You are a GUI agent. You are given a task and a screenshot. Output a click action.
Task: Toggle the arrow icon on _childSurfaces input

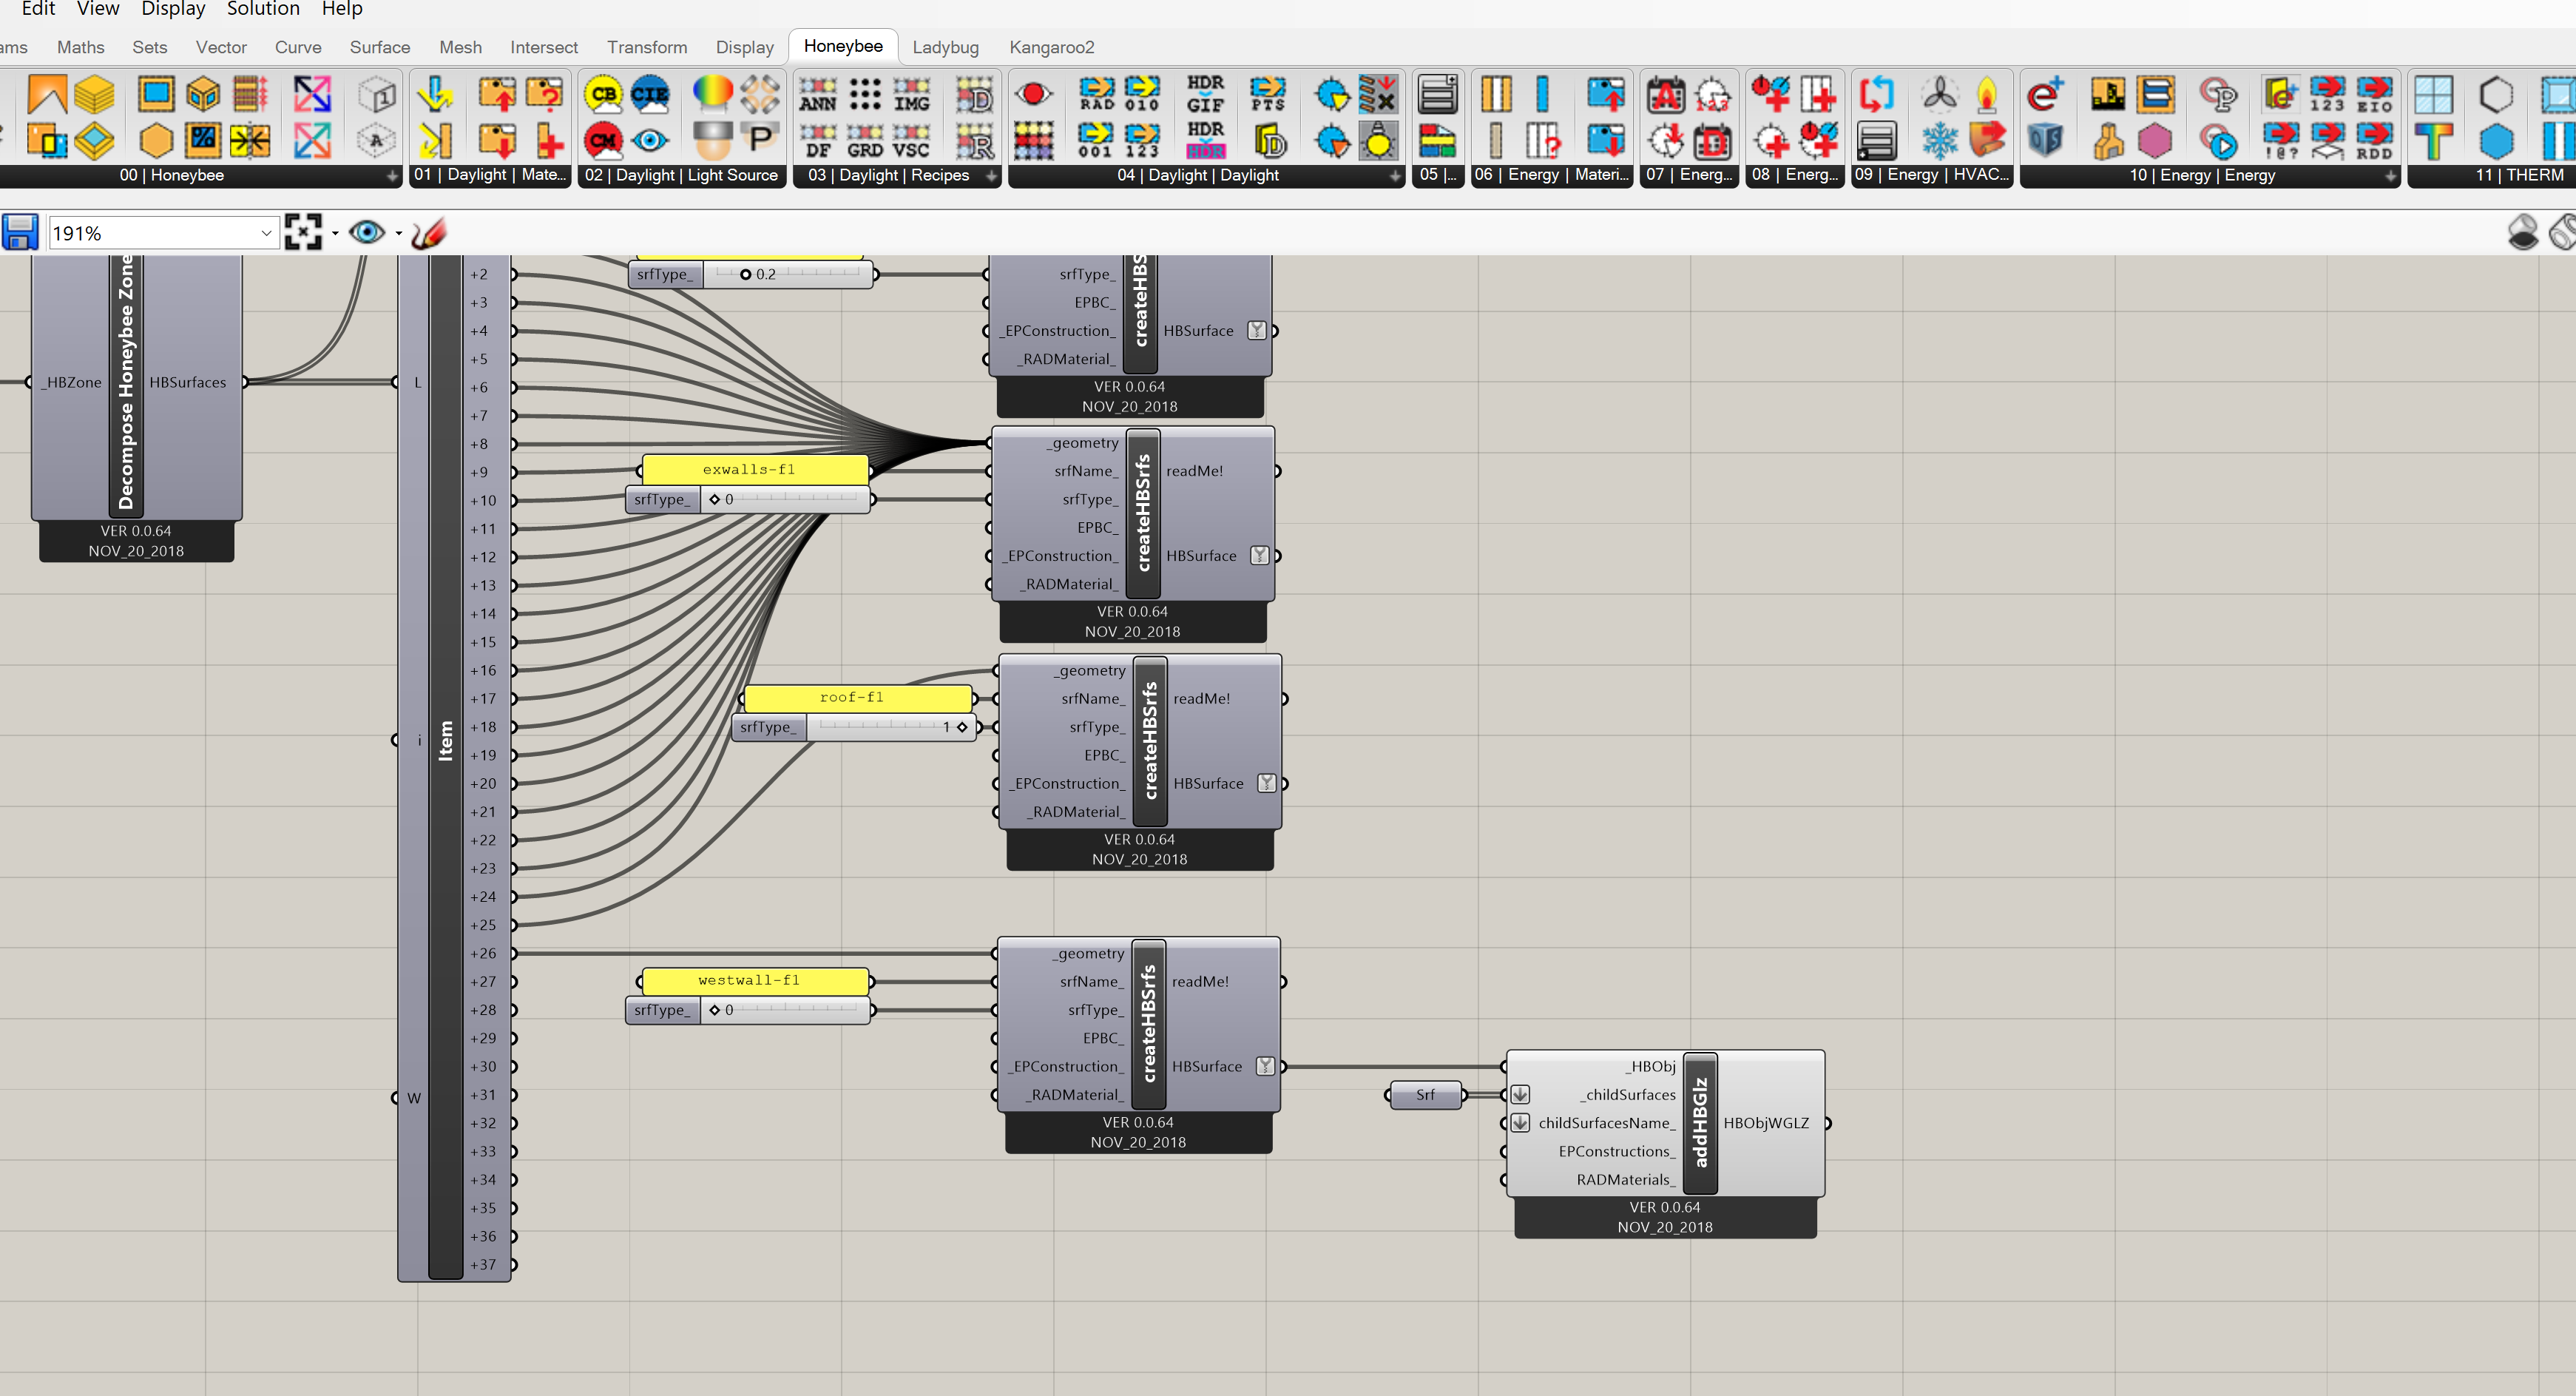tap(1520, 1095)
